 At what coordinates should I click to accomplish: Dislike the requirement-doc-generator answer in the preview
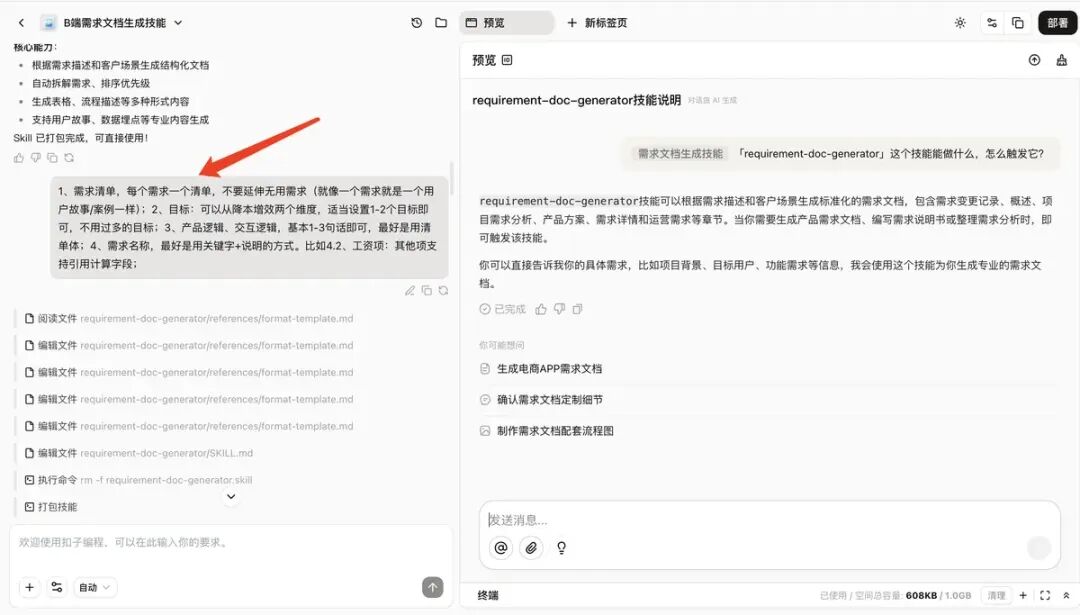click(559, 309)
